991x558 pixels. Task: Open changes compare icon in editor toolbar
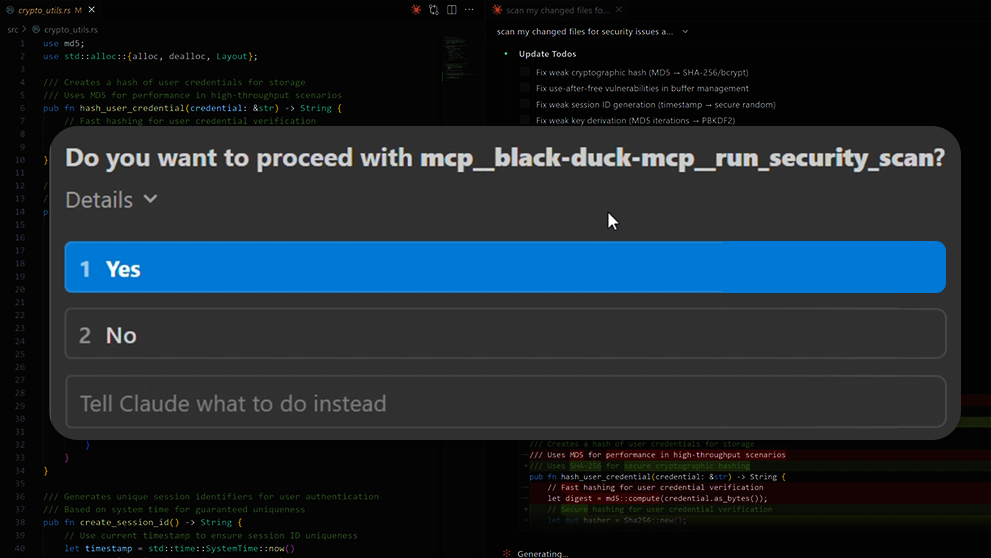434,10
